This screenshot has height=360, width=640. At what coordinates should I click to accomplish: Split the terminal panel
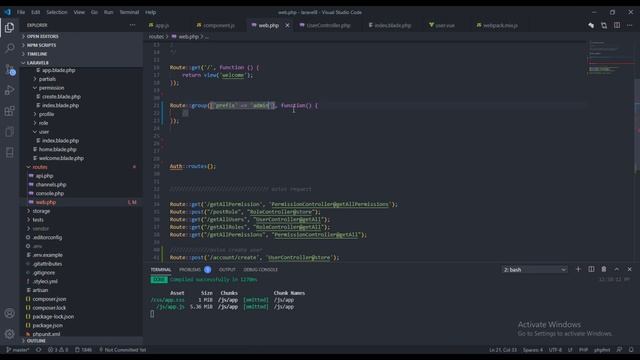point(591,269)
